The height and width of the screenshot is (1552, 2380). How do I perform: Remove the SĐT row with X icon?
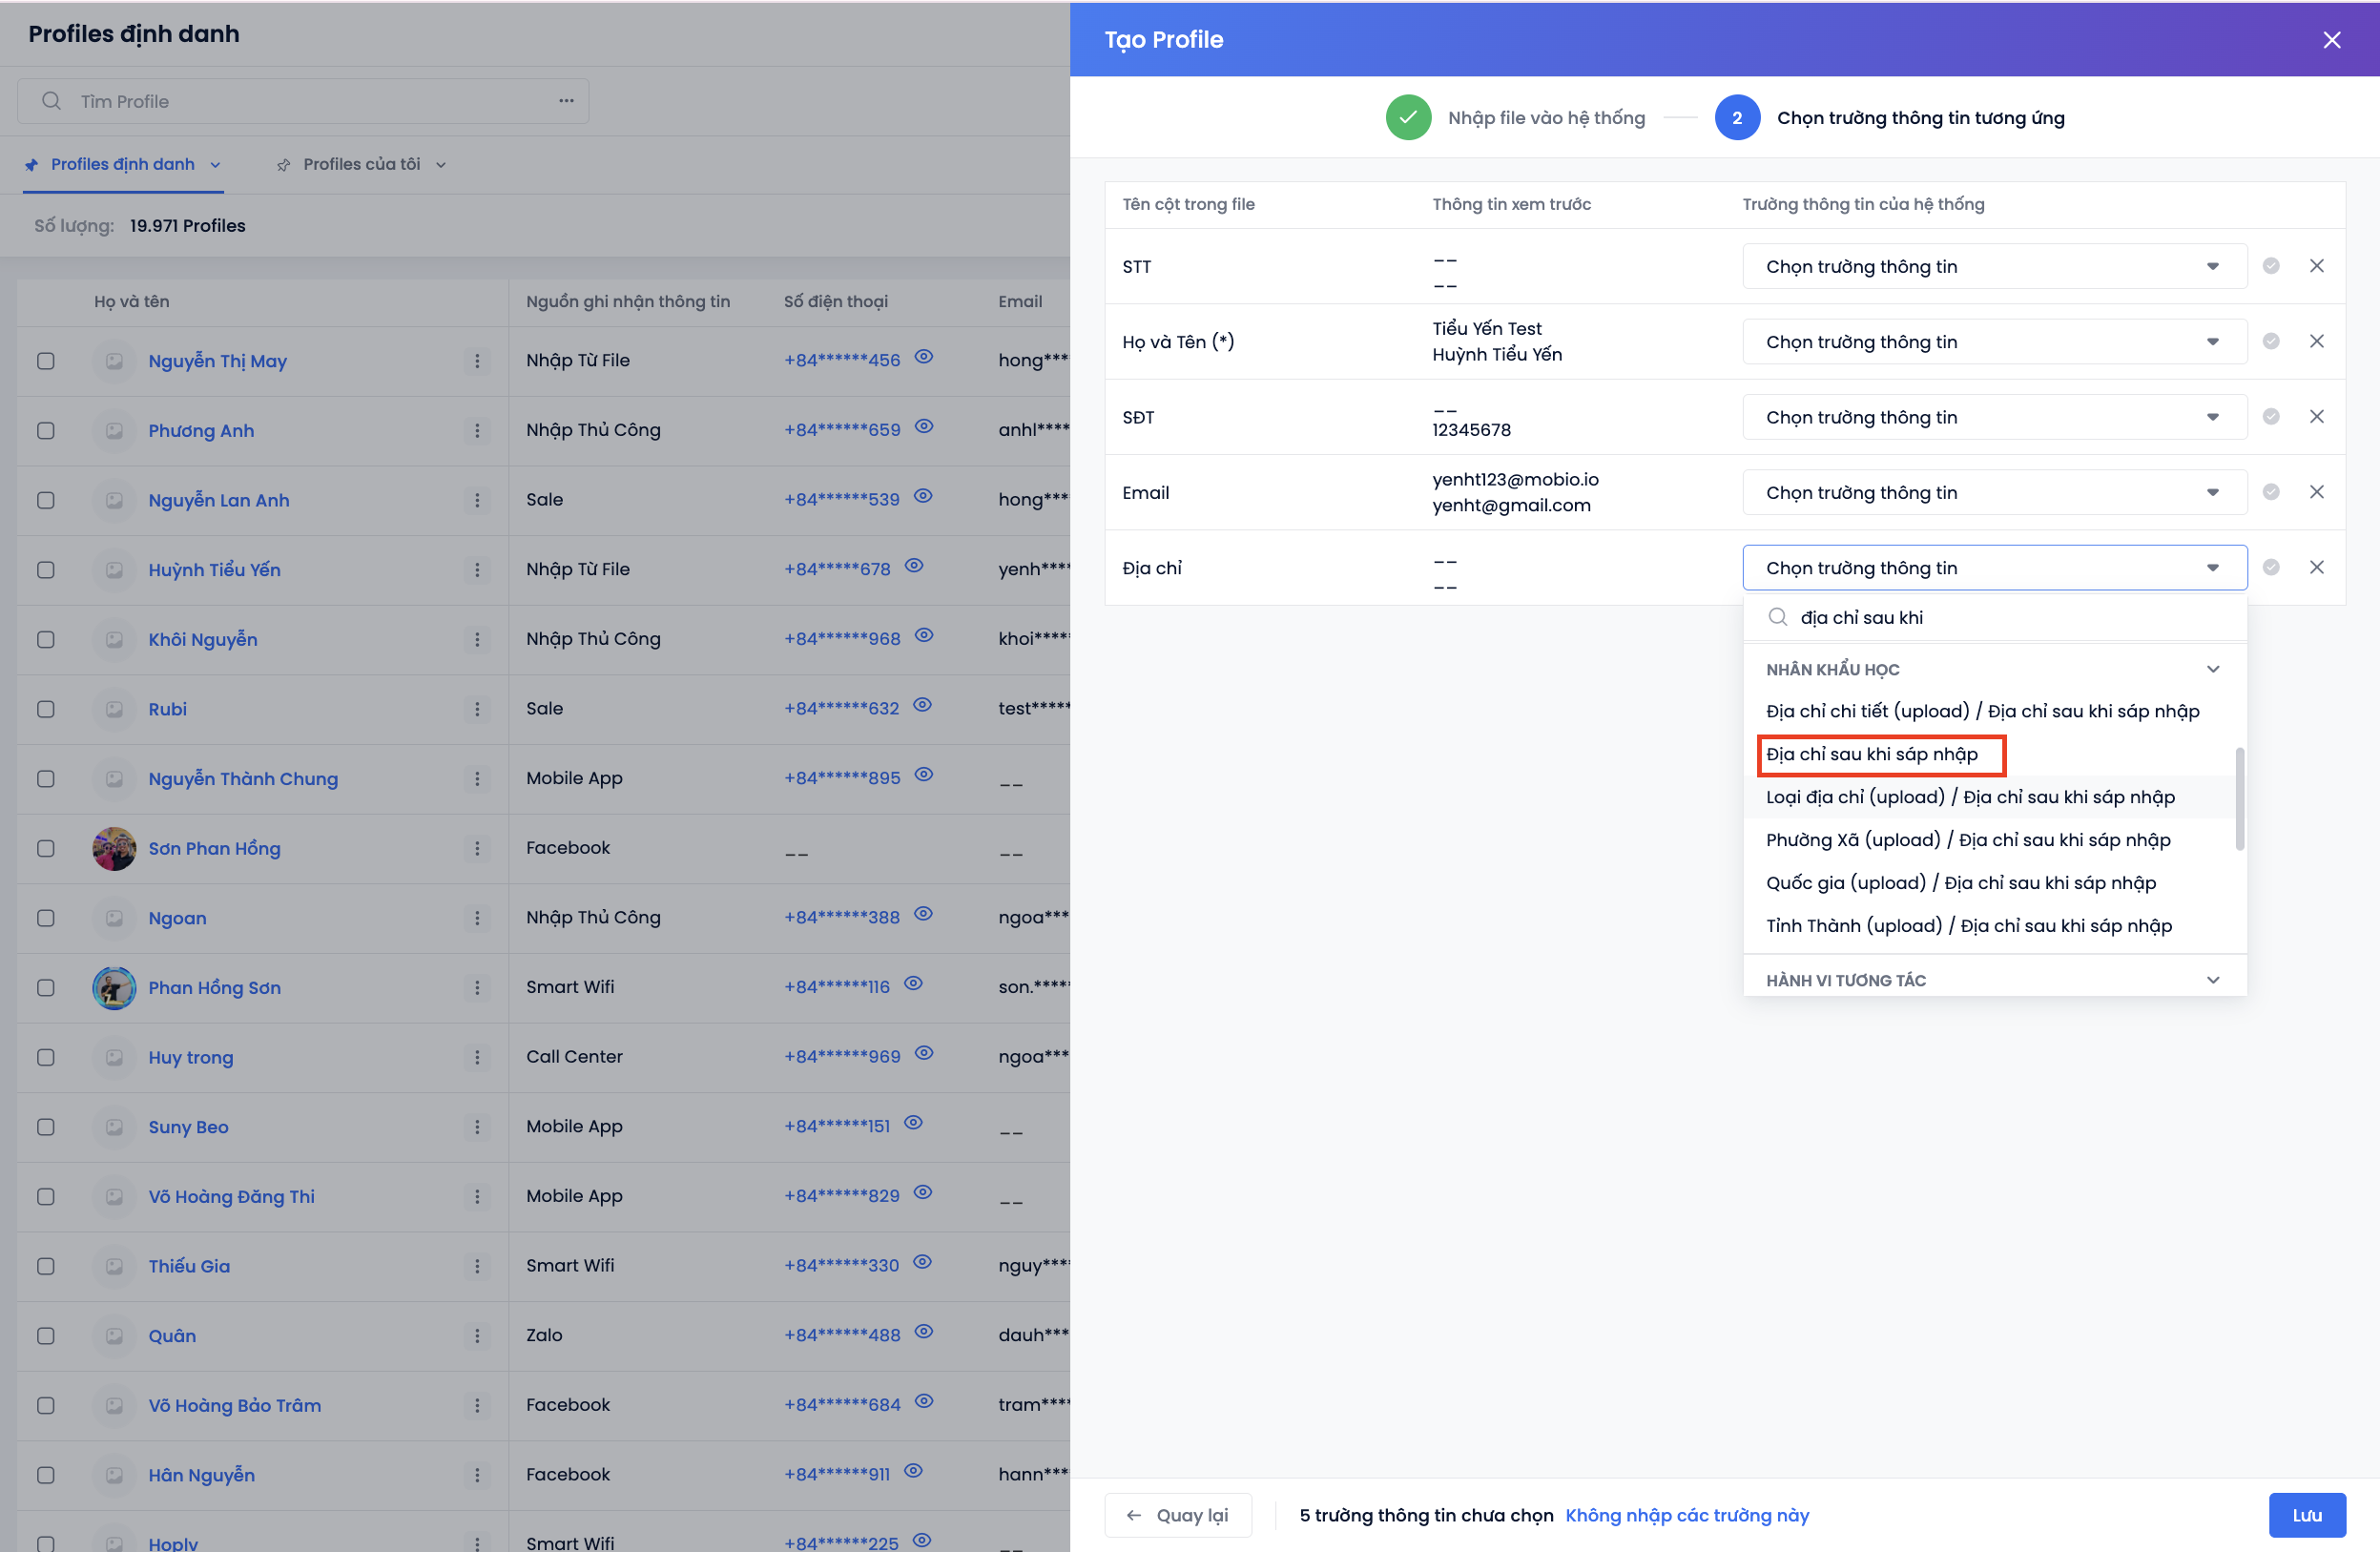(x=2316, y=416)
